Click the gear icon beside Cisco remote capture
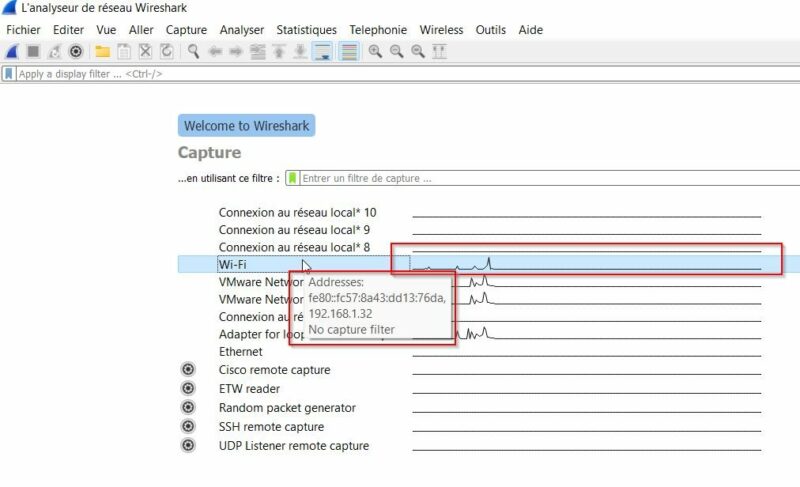This screenshot has height=487, width=800. (x=188, y=369)
